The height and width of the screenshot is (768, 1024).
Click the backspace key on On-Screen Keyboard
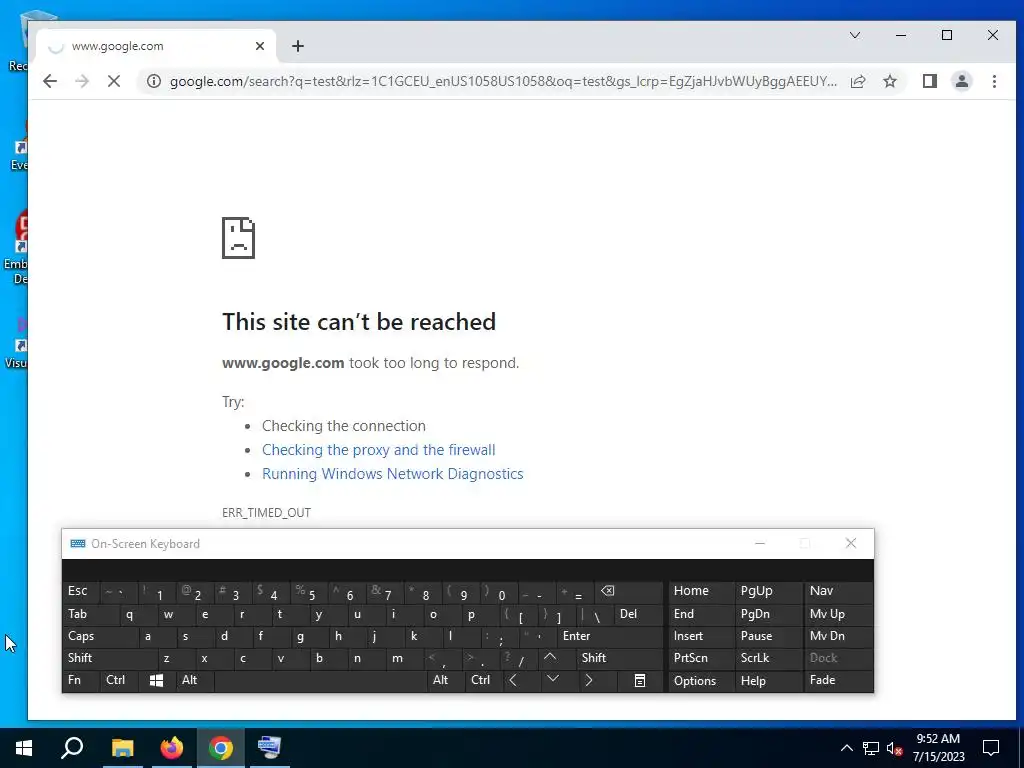coord(628,591)
